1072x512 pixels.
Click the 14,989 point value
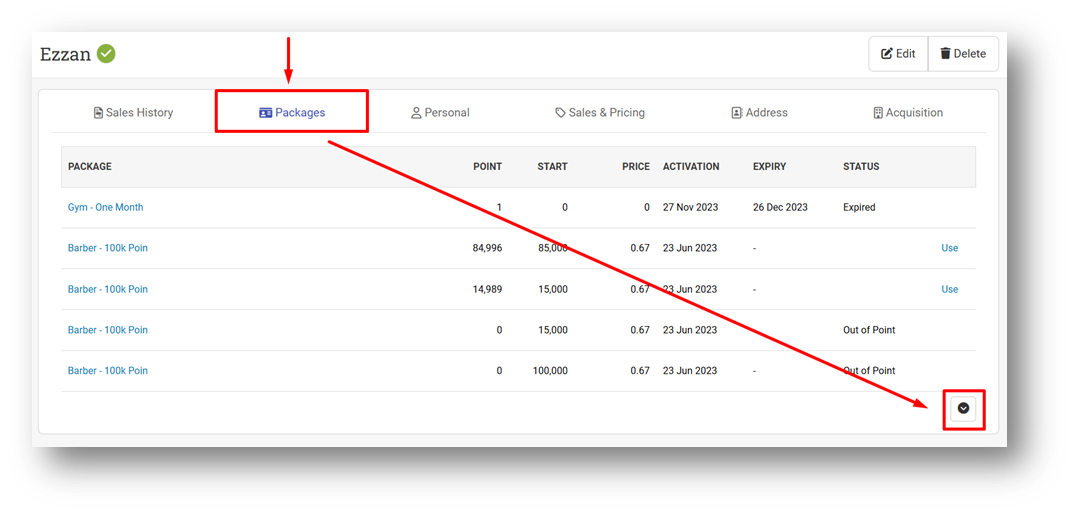pos(487,289)
